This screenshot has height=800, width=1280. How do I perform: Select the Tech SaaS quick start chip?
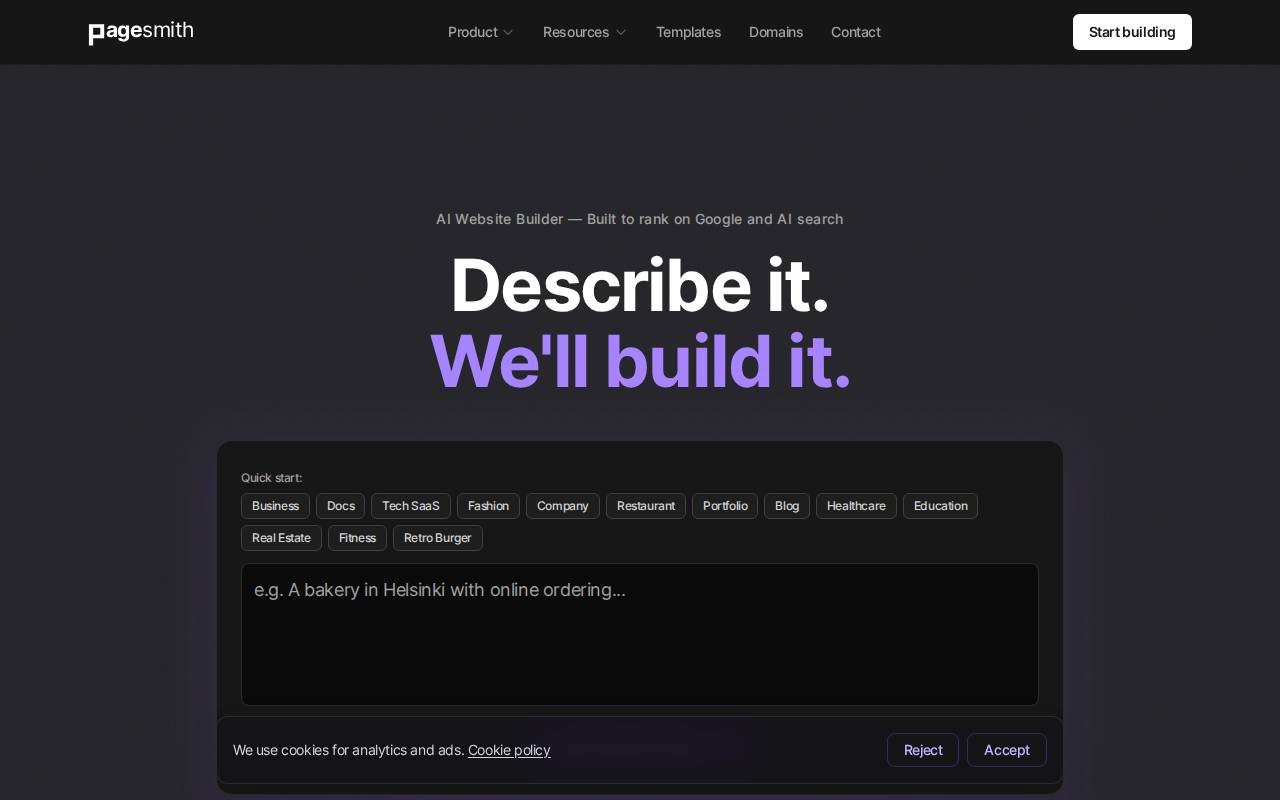[x=411, y=506]
